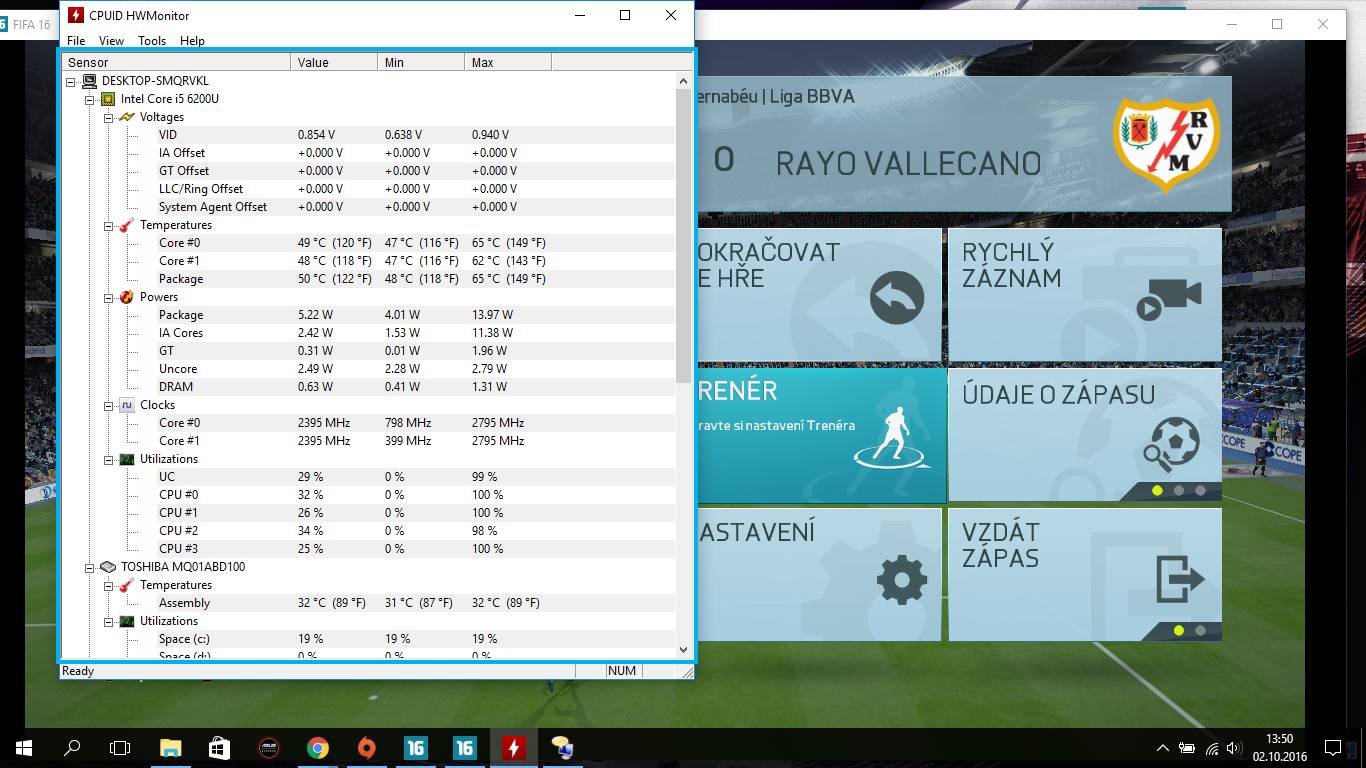
Task: Open Google Chrome from the taskbar
Action: point(318,748)
